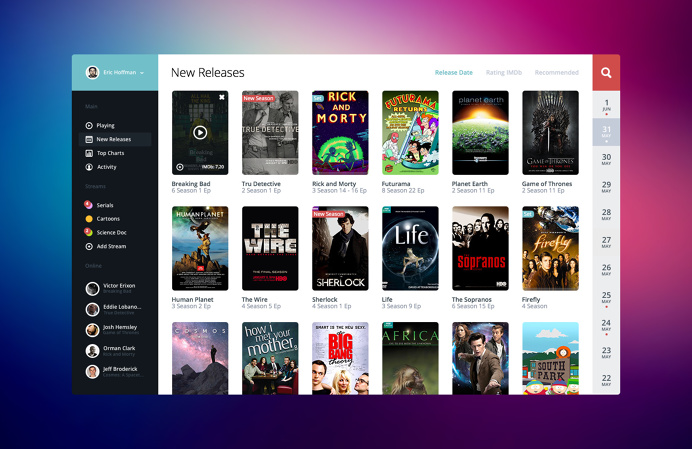692x449 pixels.
Task: Open The Sopranos poster
Action: [480, 249]
